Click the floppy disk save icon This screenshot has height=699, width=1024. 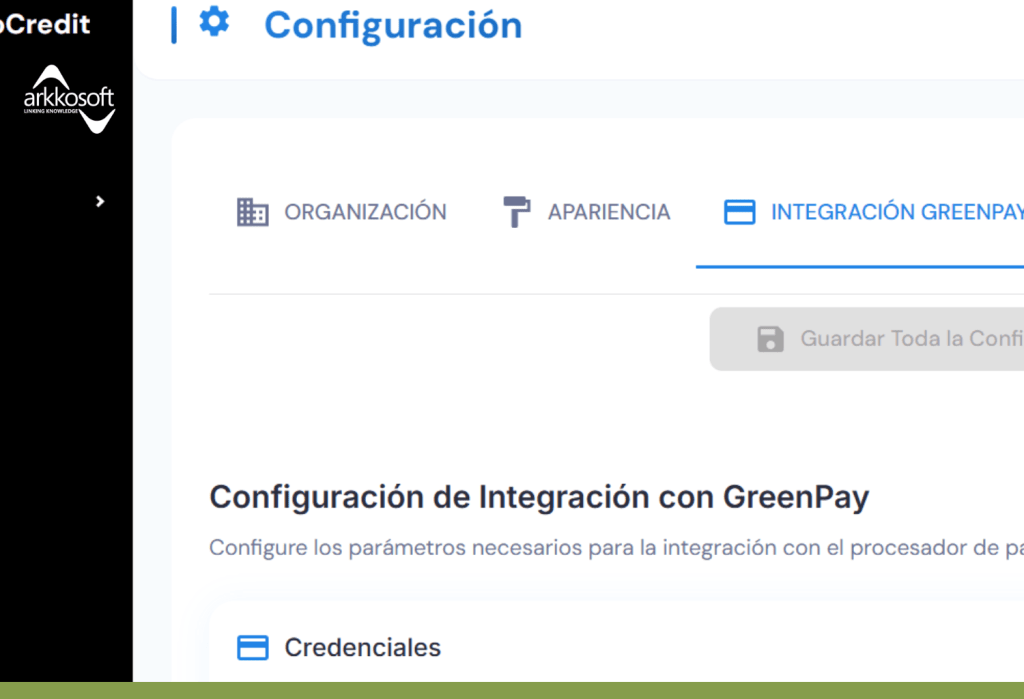pos(769,339)
